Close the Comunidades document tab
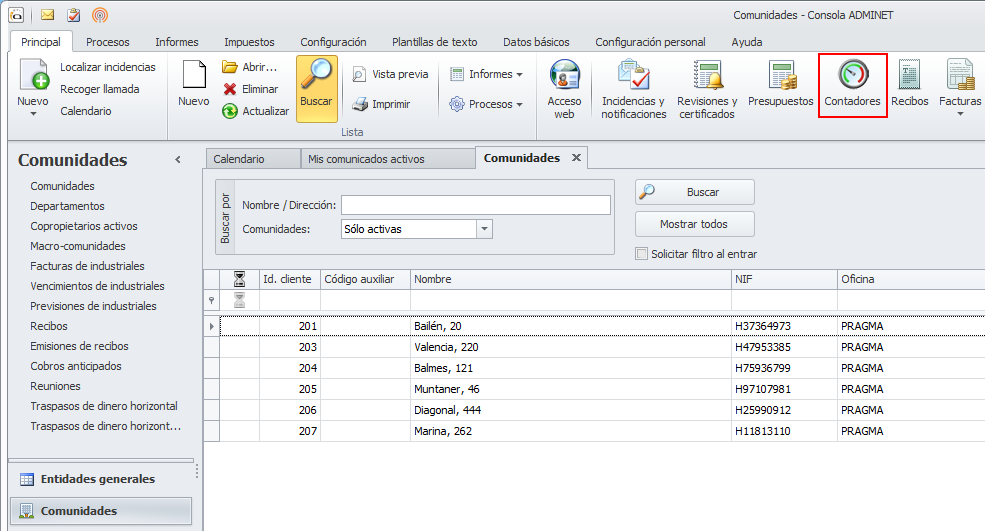985x531 pixels. coord(576,158)
